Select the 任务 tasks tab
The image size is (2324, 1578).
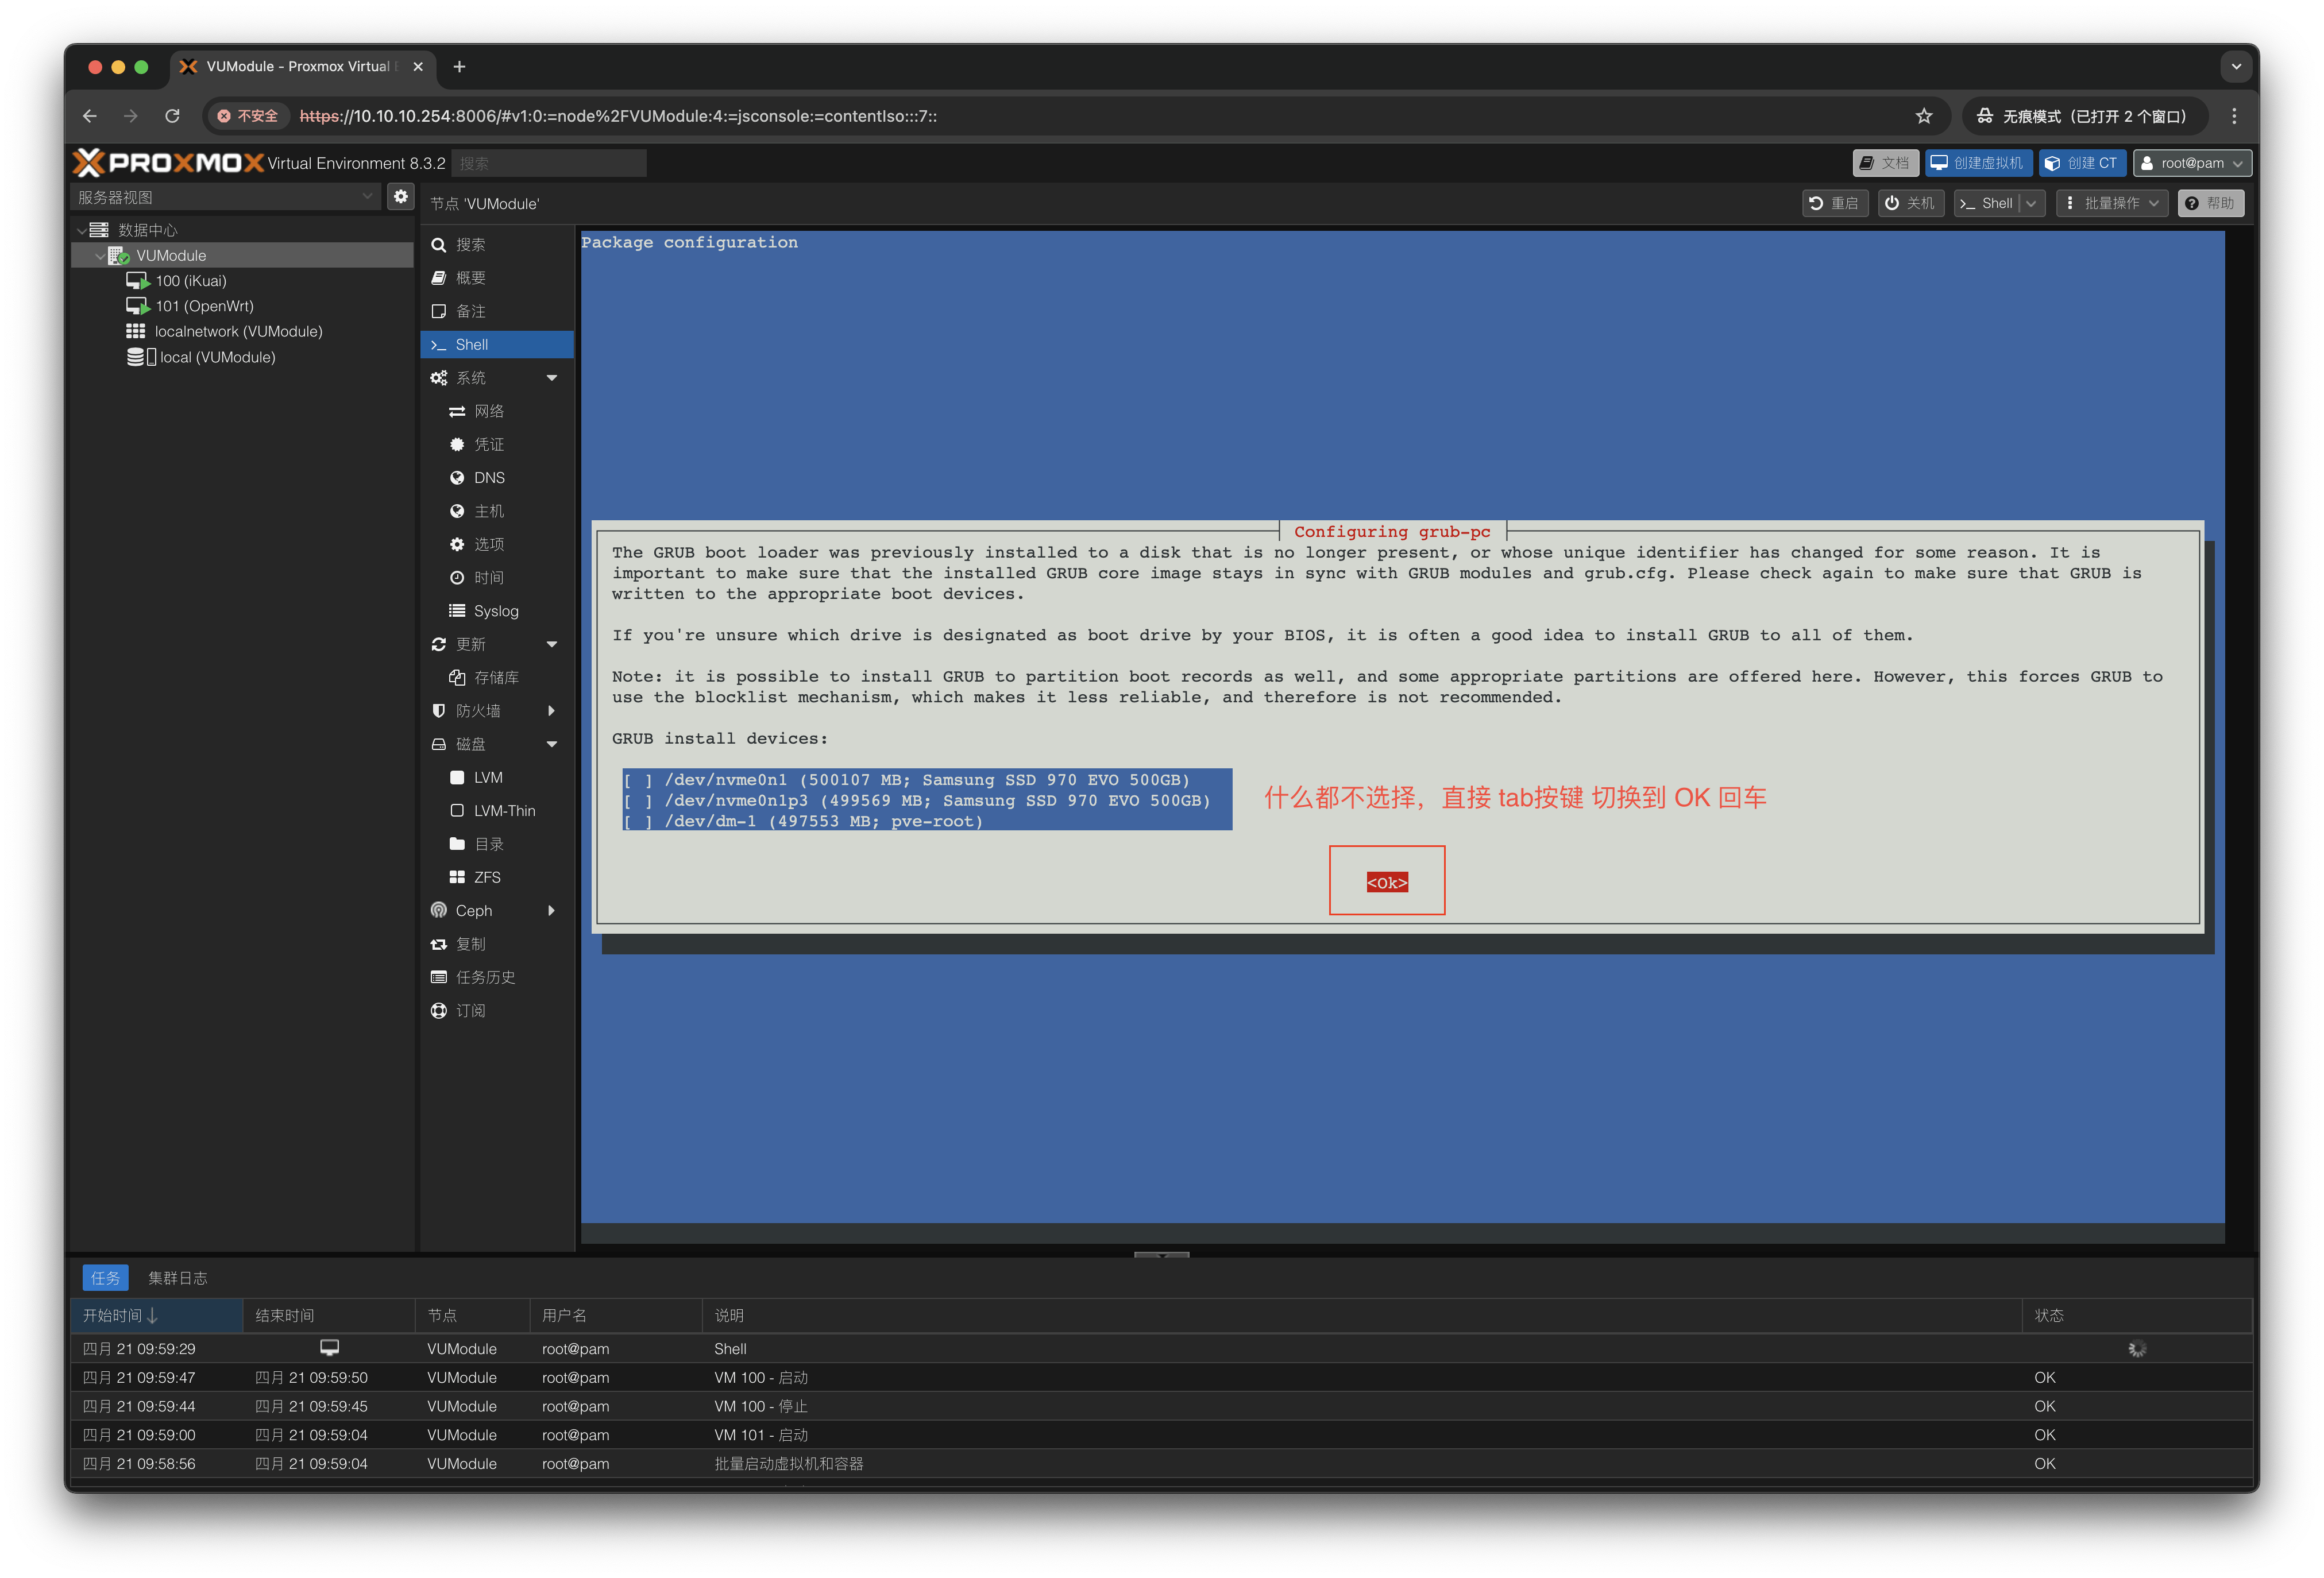tap(105, 1278)
